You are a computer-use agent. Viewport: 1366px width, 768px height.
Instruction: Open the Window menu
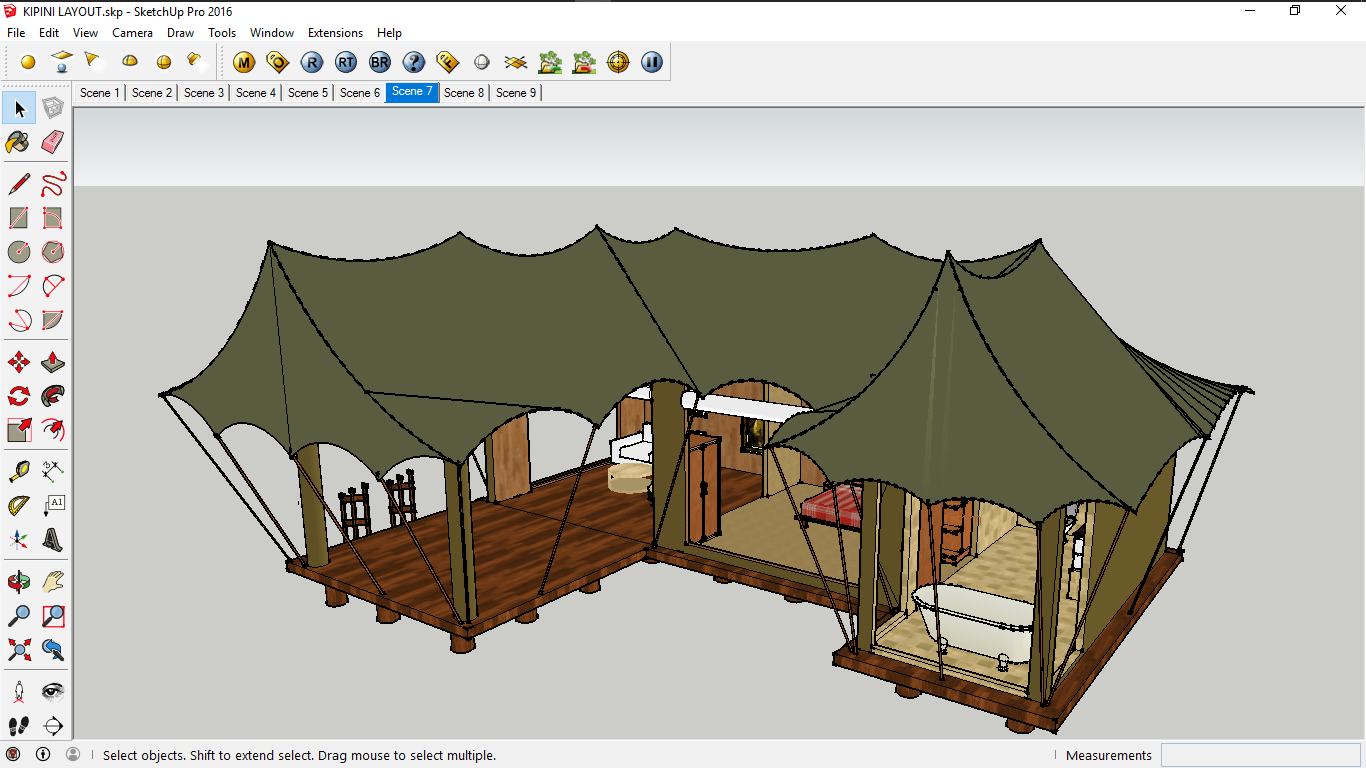271,33
